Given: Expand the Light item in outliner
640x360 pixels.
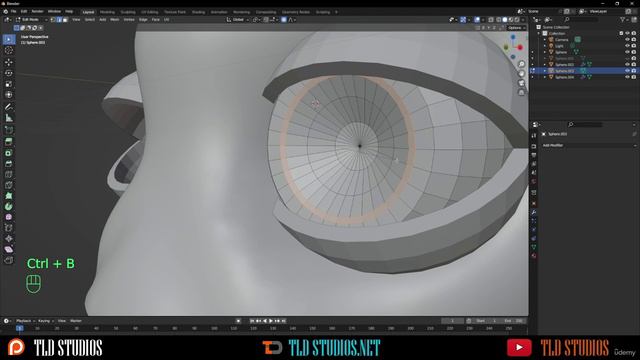Looking at the screenshot, I should 544,46.
